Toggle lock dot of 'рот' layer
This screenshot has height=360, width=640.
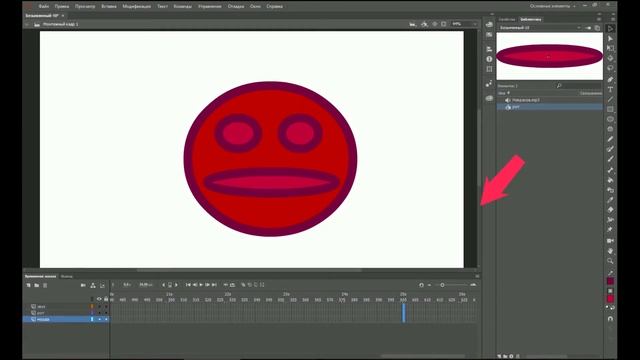point(106,313)
